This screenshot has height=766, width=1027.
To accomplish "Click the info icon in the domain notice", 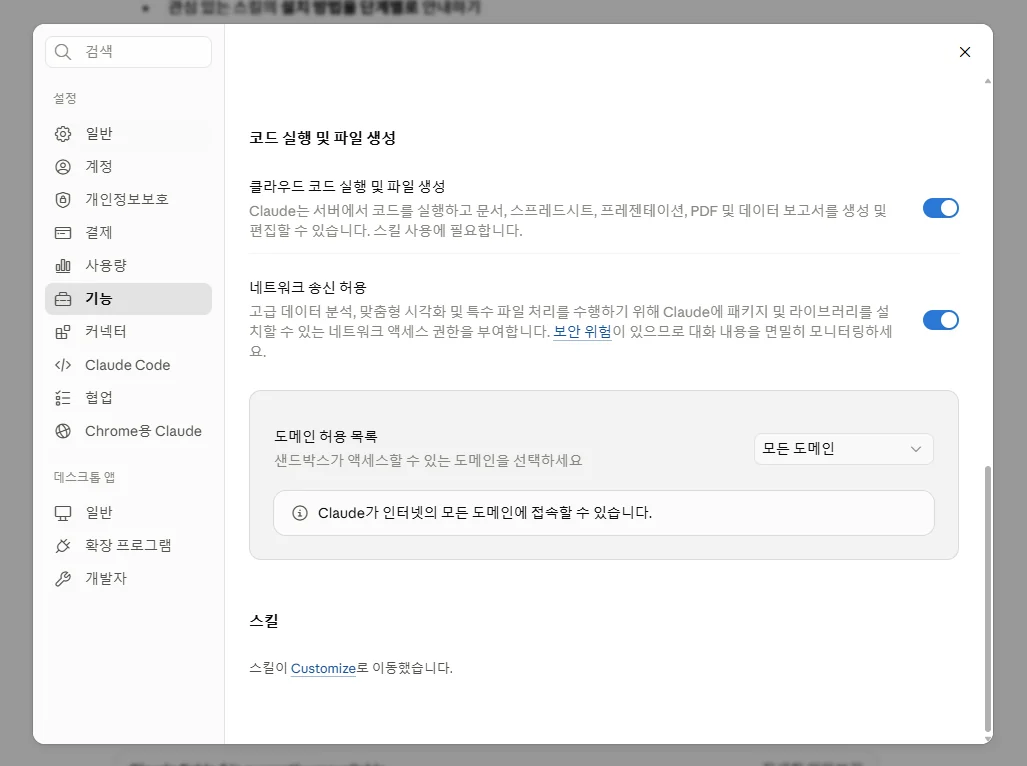I will click(299, 513).
